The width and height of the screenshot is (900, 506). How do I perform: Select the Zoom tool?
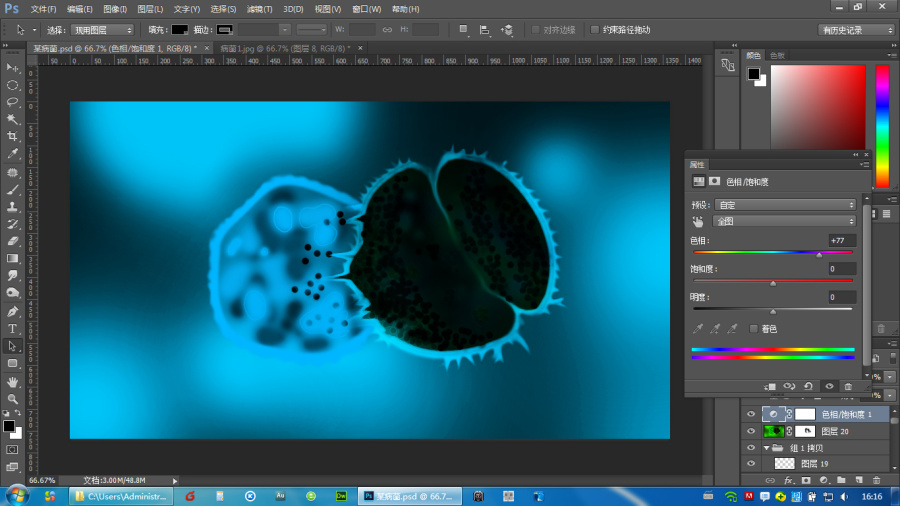click(12, 399)
